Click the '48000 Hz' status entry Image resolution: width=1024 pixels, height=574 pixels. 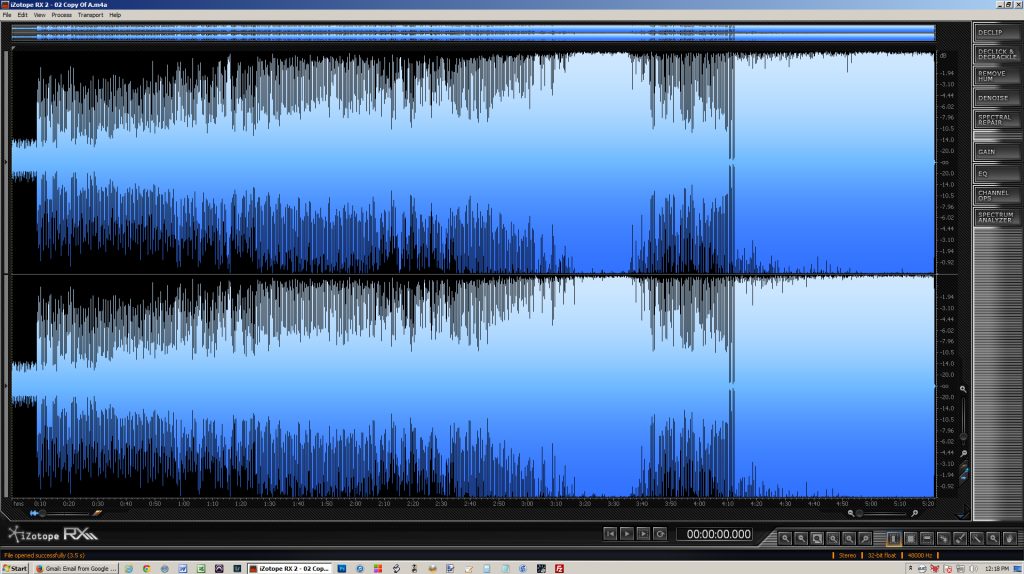(x=920, y=555)
